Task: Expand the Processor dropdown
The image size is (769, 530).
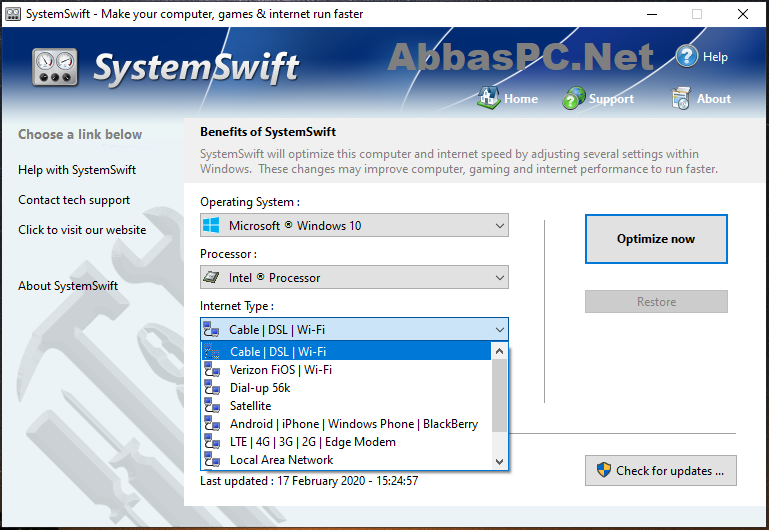Action: 499,278
